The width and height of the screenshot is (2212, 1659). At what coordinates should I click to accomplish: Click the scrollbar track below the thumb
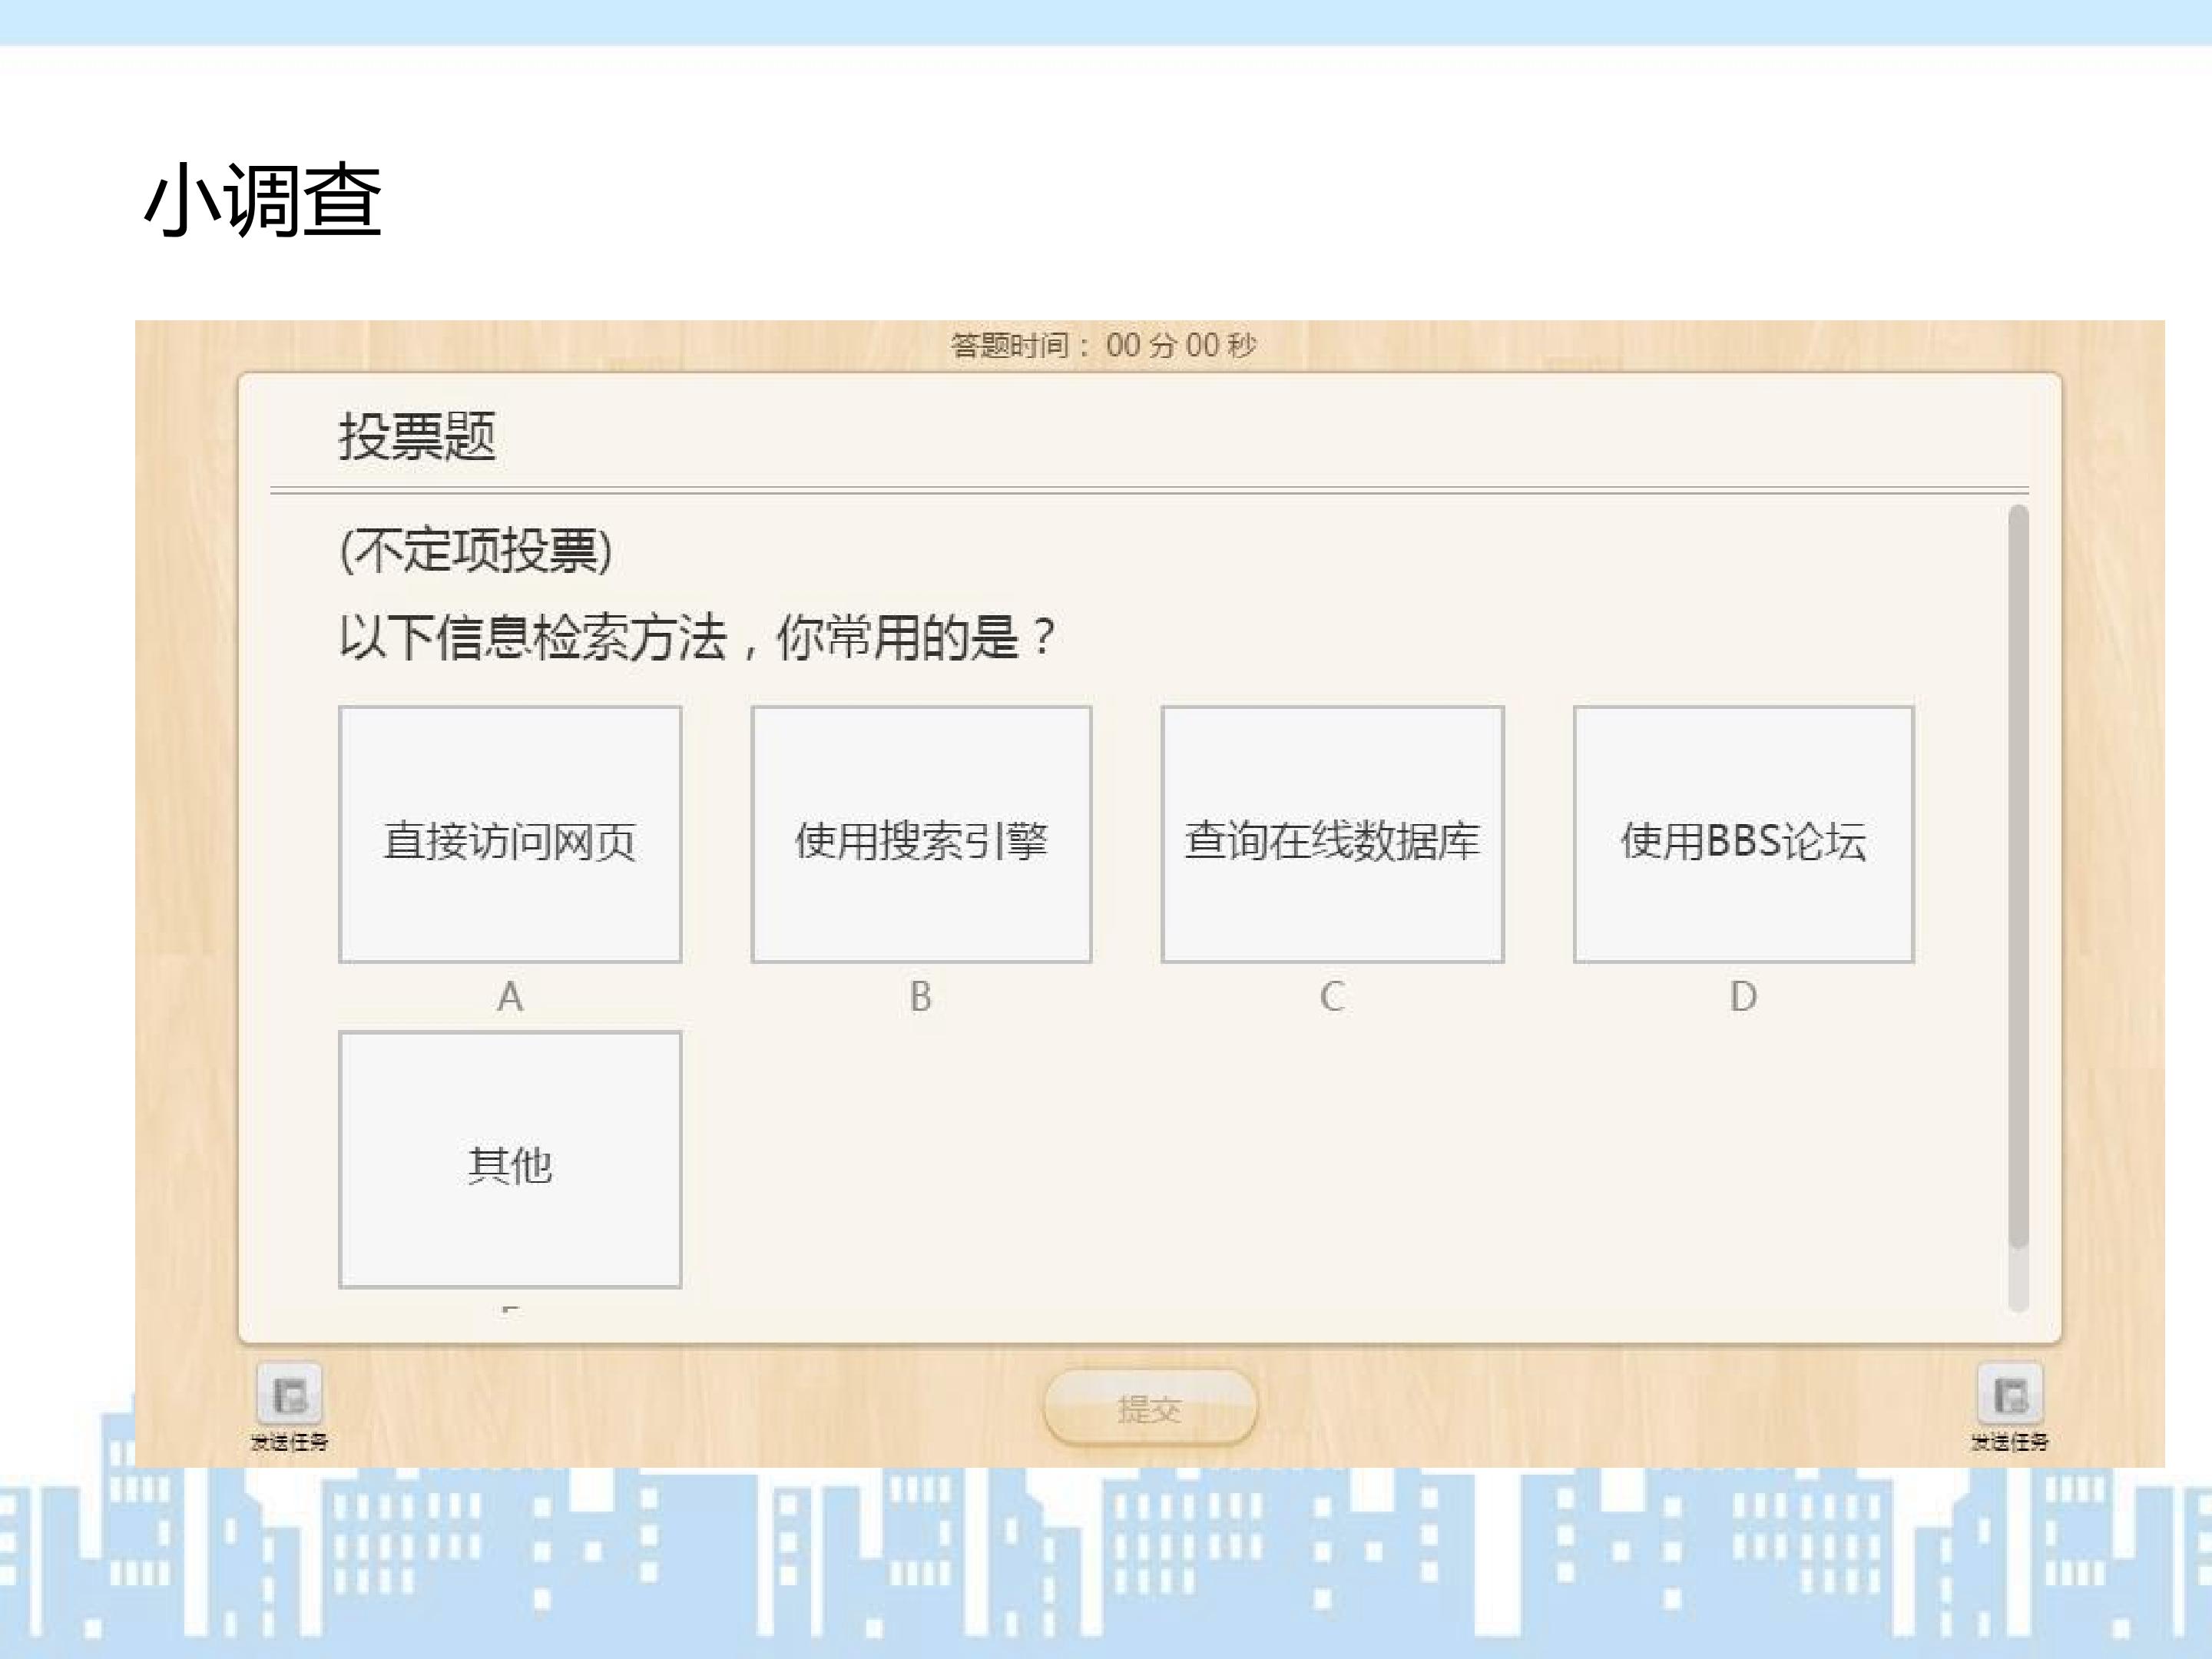click(2018, 1280)
